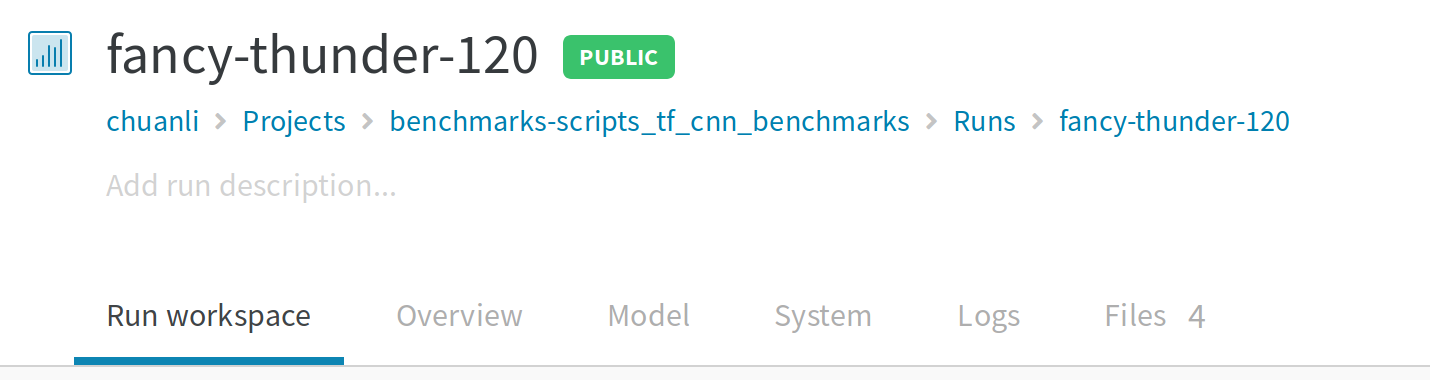The height and width of the screenshot is (380, 1430).
Task: Navigate to the Runs breadcrumb link
Action: pyautogui.click(x=985, y=122)
